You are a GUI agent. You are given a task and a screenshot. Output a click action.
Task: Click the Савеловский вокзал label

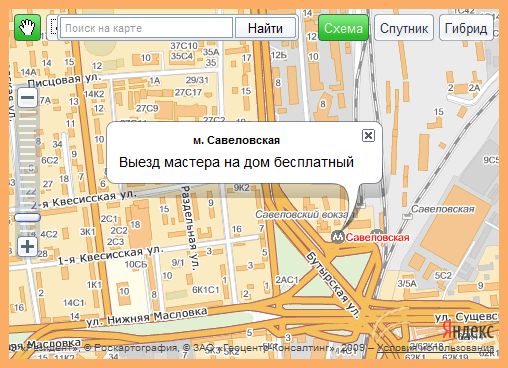(x=302, y=215)
